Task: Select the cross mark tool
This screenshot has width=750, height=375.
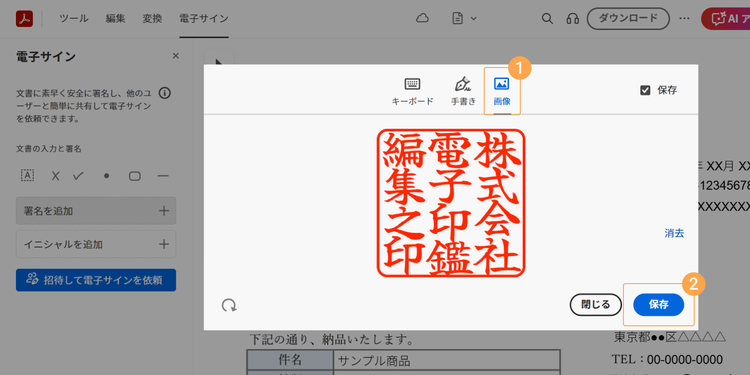Action: click(x=55, y=176)
